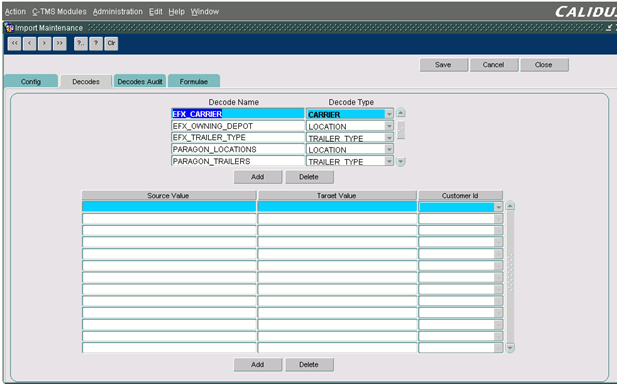Add a new decode name entry
Viewport: 617px width, 386px height.
(258, 177)
